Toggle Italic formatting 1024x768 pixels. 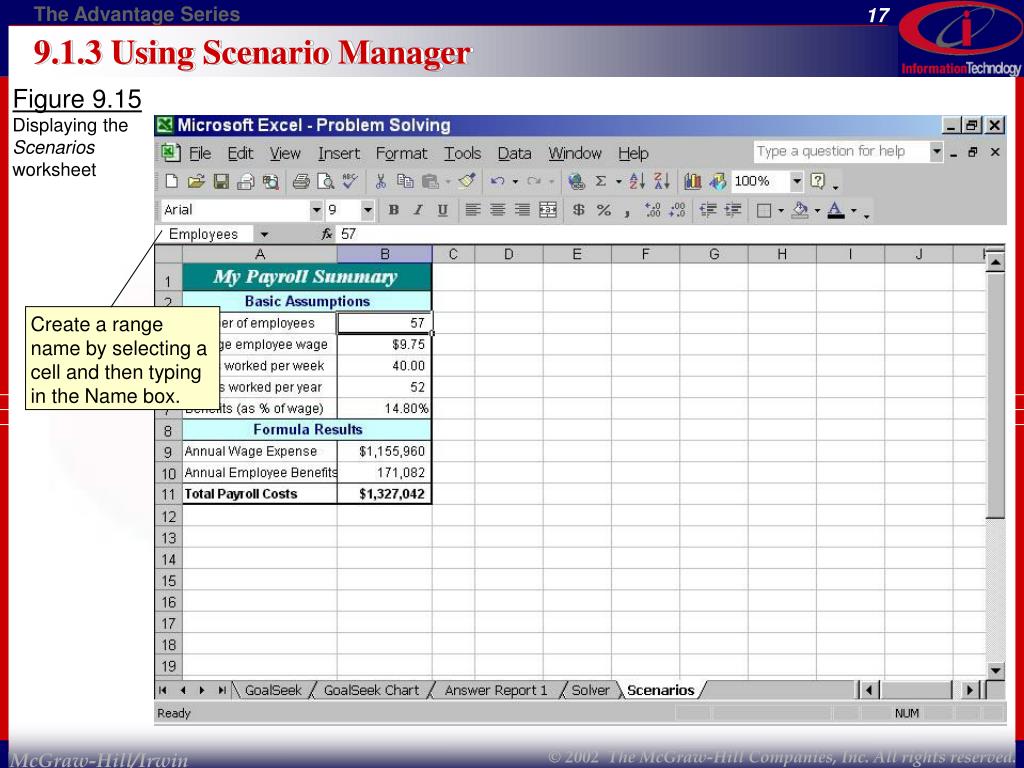pos(418,210)
